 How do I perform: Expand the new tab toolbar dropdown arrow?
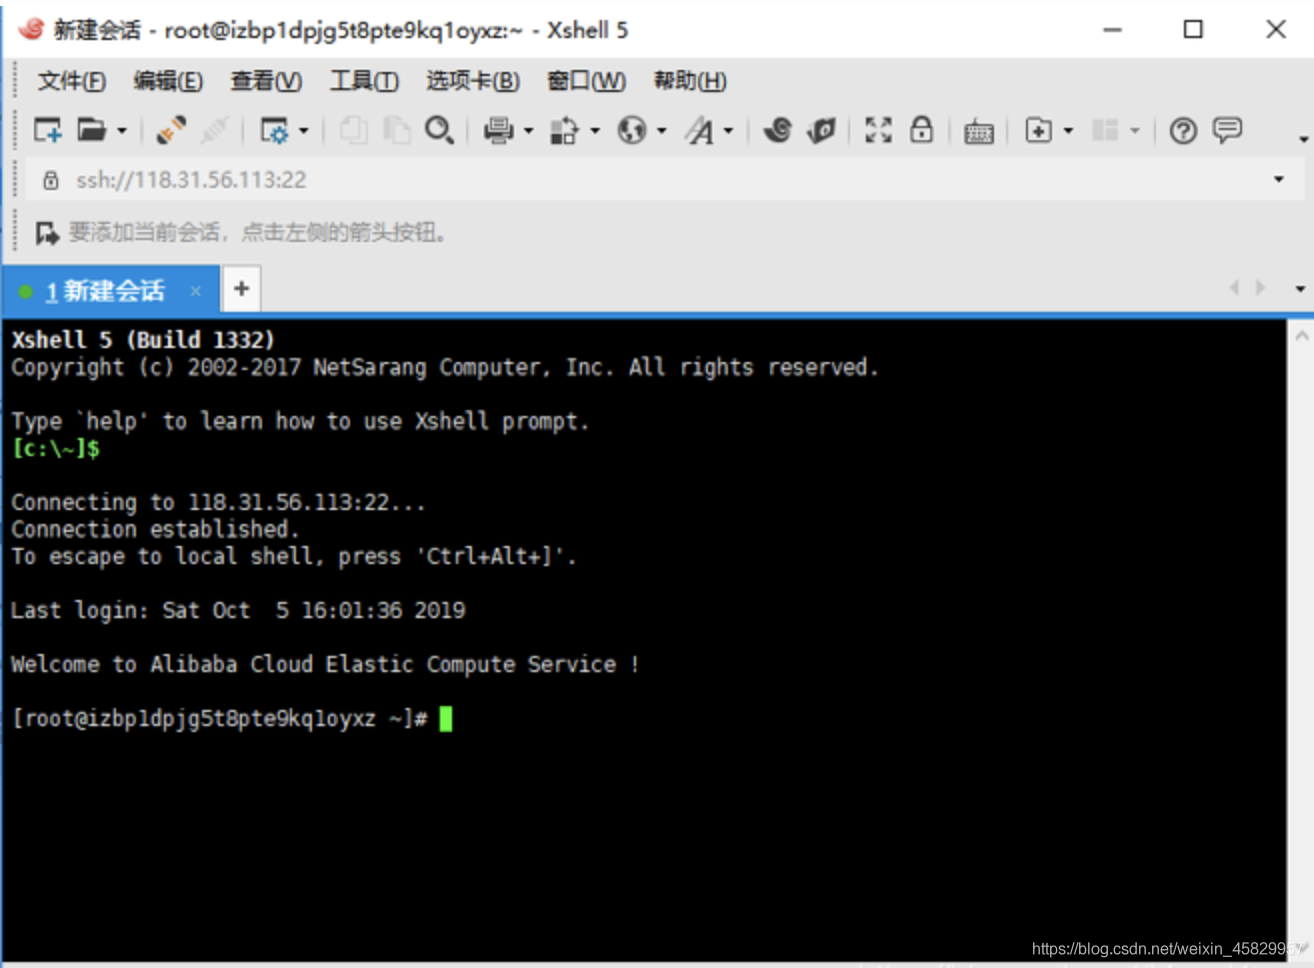coord(1069,131)
